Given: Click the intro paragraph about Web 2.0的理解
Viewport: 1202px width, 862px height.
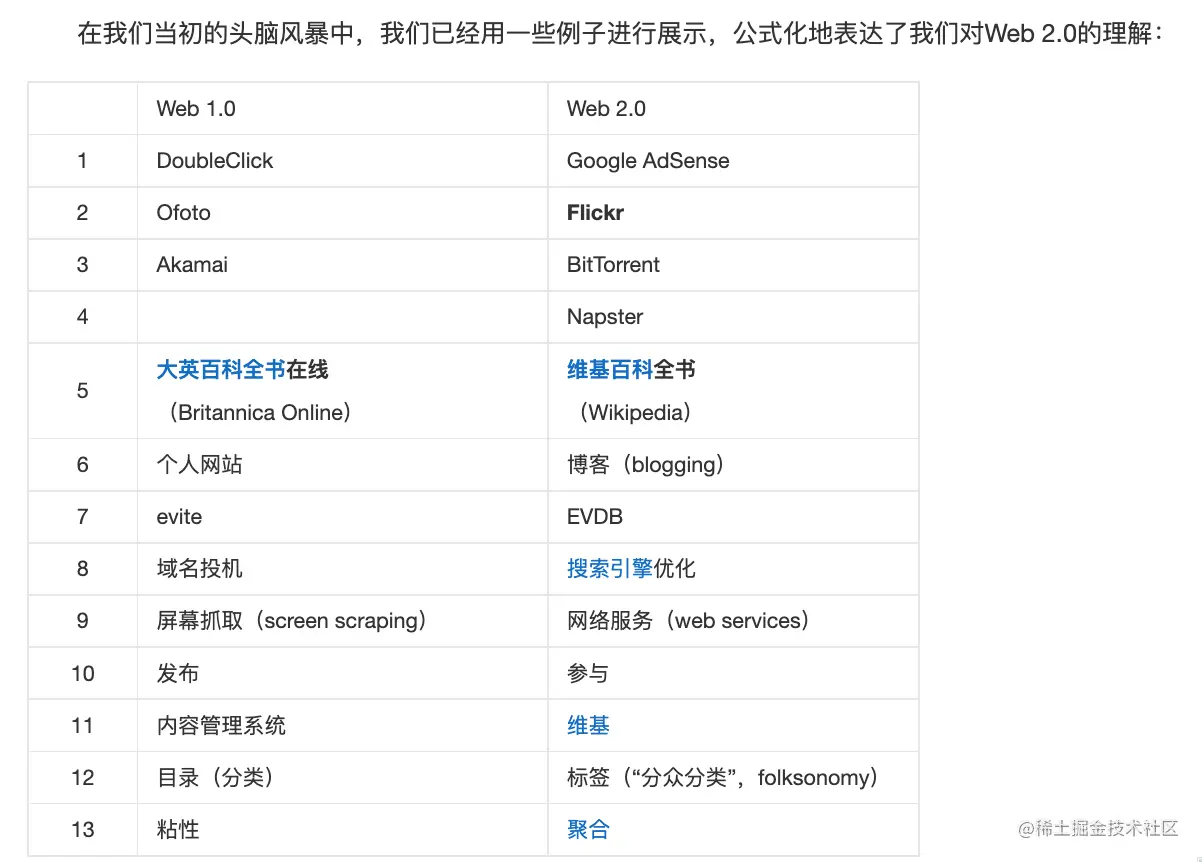Looking at the screenshot, I should coord(621,34).
